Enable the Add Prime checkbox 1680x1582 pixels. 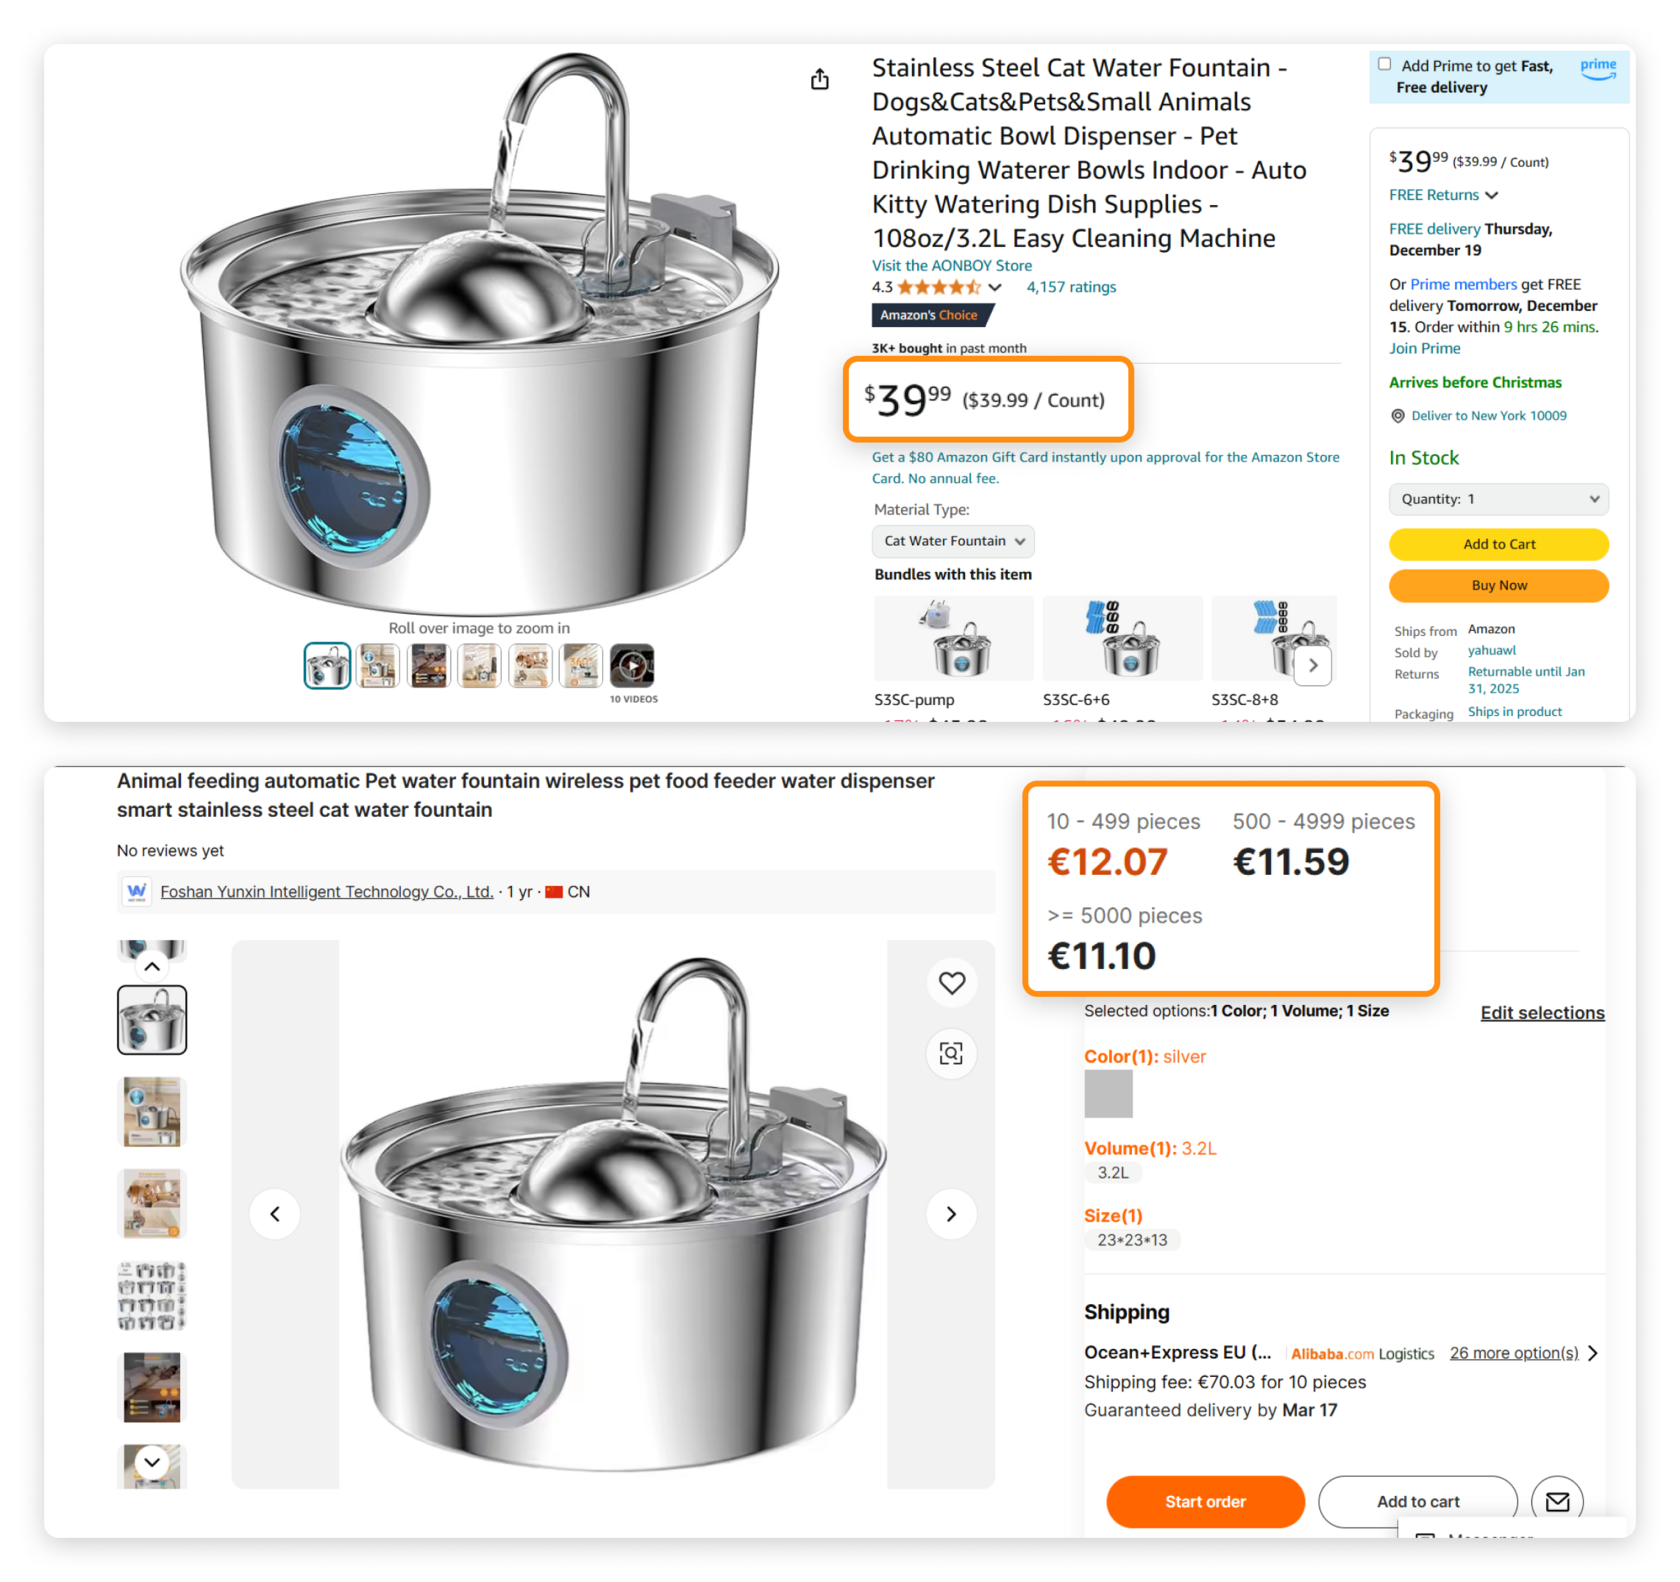[1384, 63]
